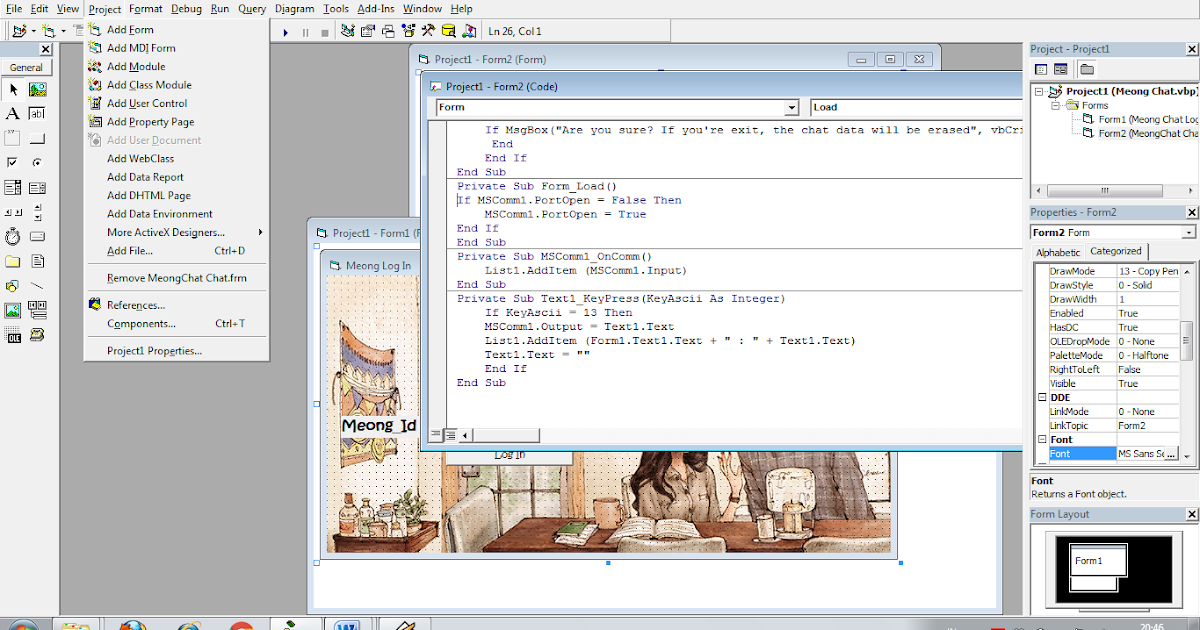The image size is (1200, 630).
Task: Select the Label control tool
Action: [x=13, y=114]
